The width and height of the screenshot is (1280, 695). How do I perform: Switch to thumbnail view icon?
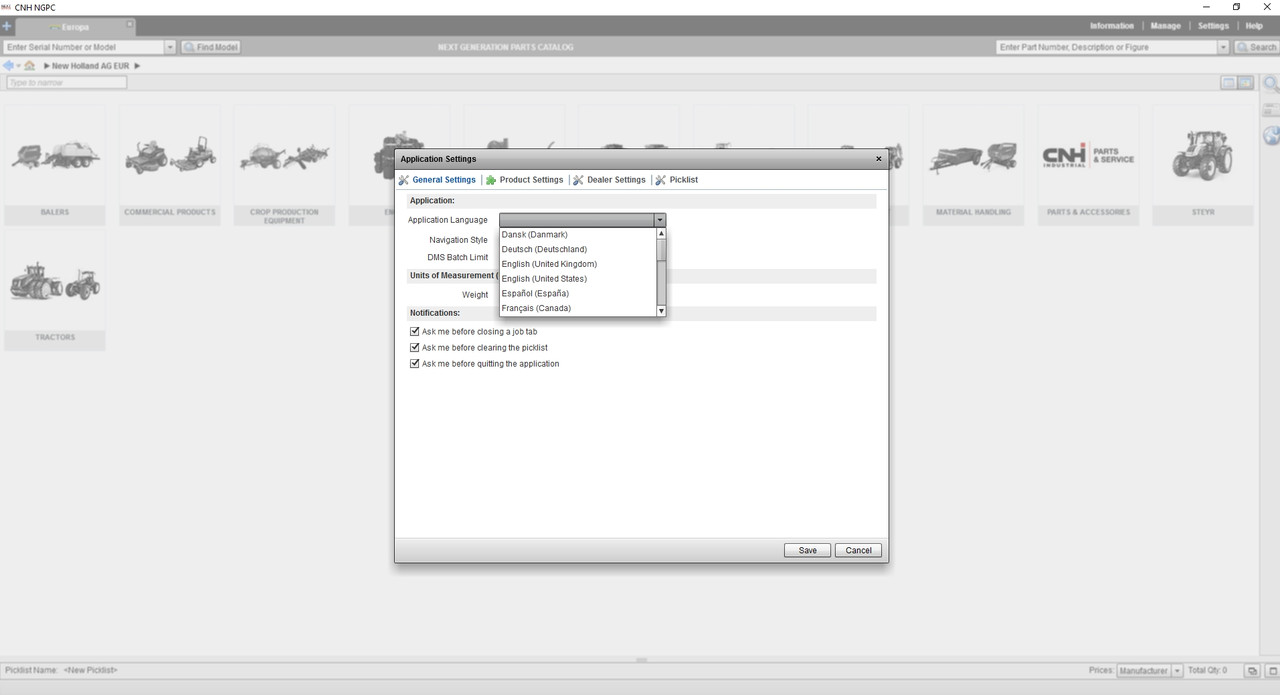(x=1246, y=83)
